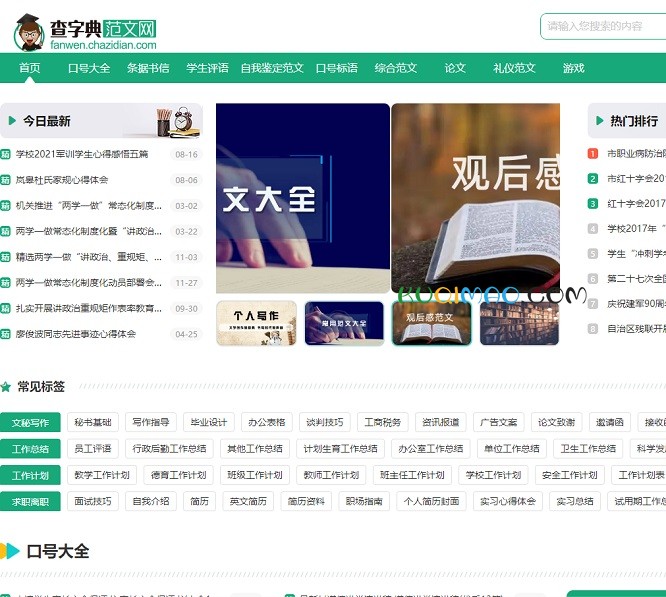This screenshot has width=666, height=597.
Task: Click the 实习心得体会 tag
Action: click(x=508, y=501)
